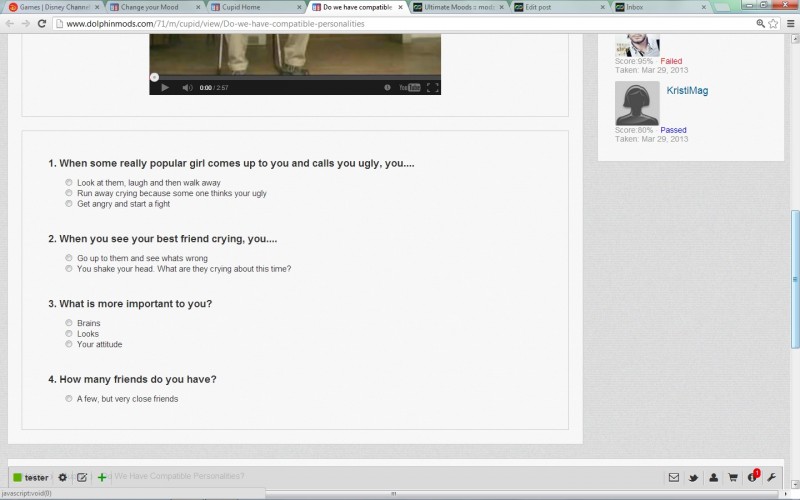The height and width of the screenshot is (500, 800).
Task: Select 'Get angry and start a fight'
Action: pyautogui.click(x=69, y=204)
